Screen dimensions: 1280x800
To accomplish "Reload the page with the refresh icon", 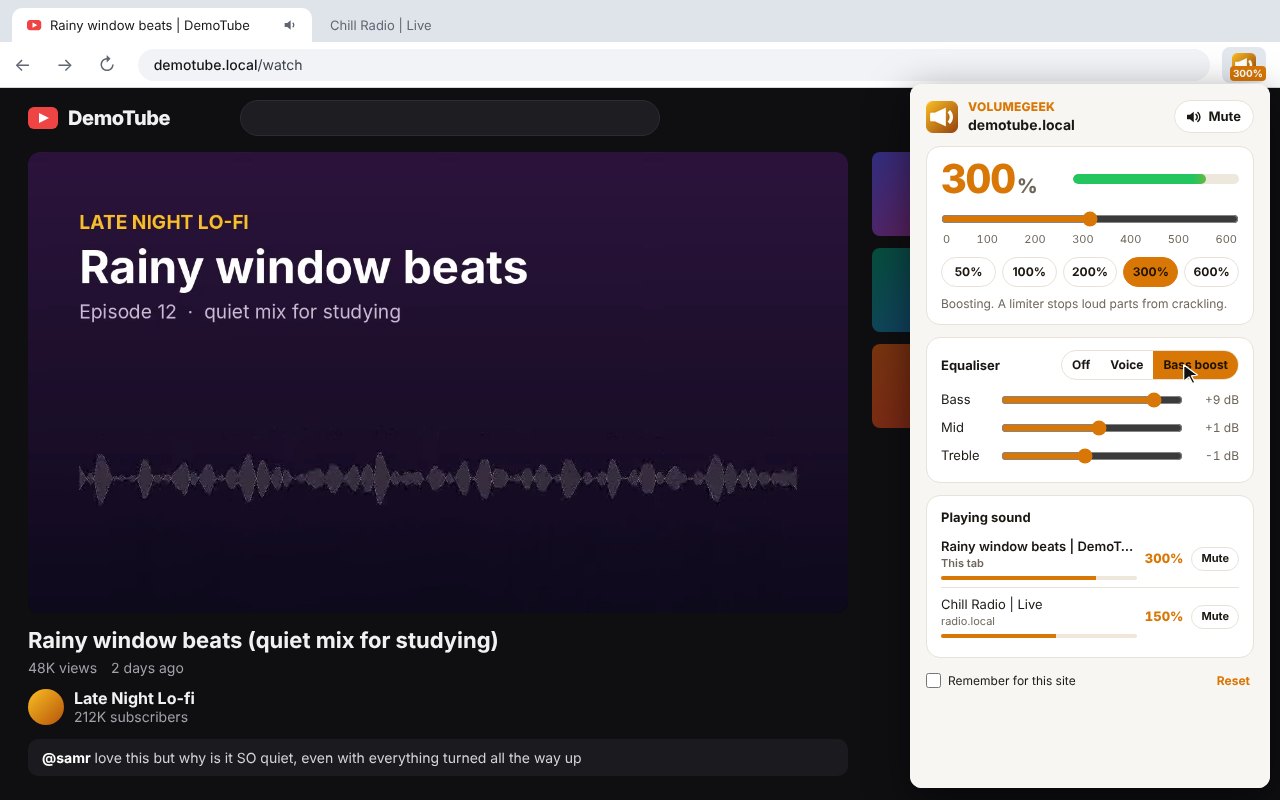I will 107,65.
